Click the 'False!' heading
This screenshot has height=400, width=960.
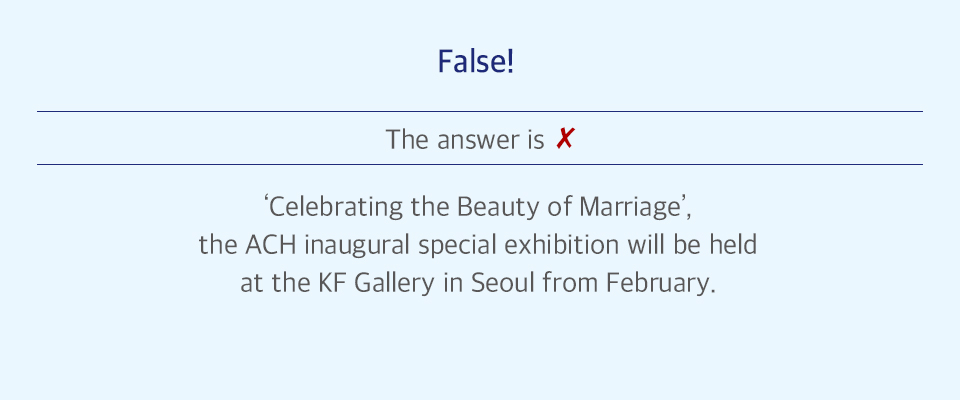(x=476, y=61)
